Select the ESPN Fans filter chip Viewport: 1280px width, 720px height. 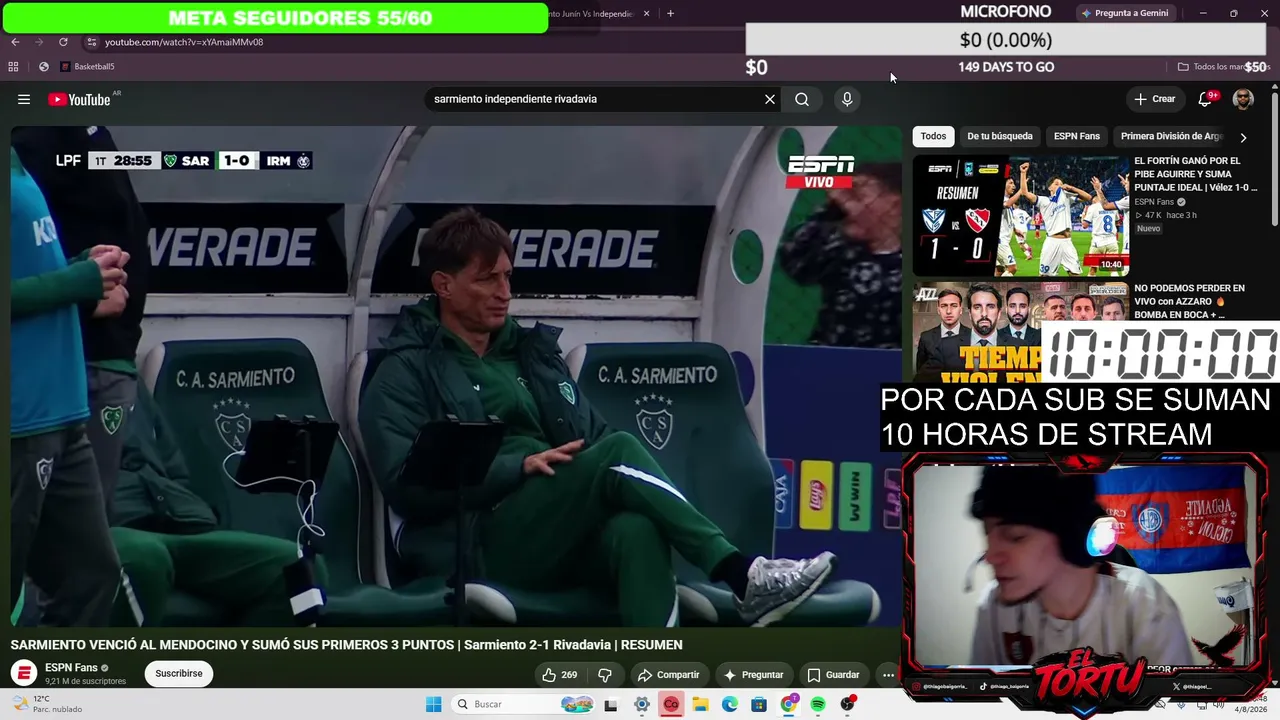click(1076, 136)
